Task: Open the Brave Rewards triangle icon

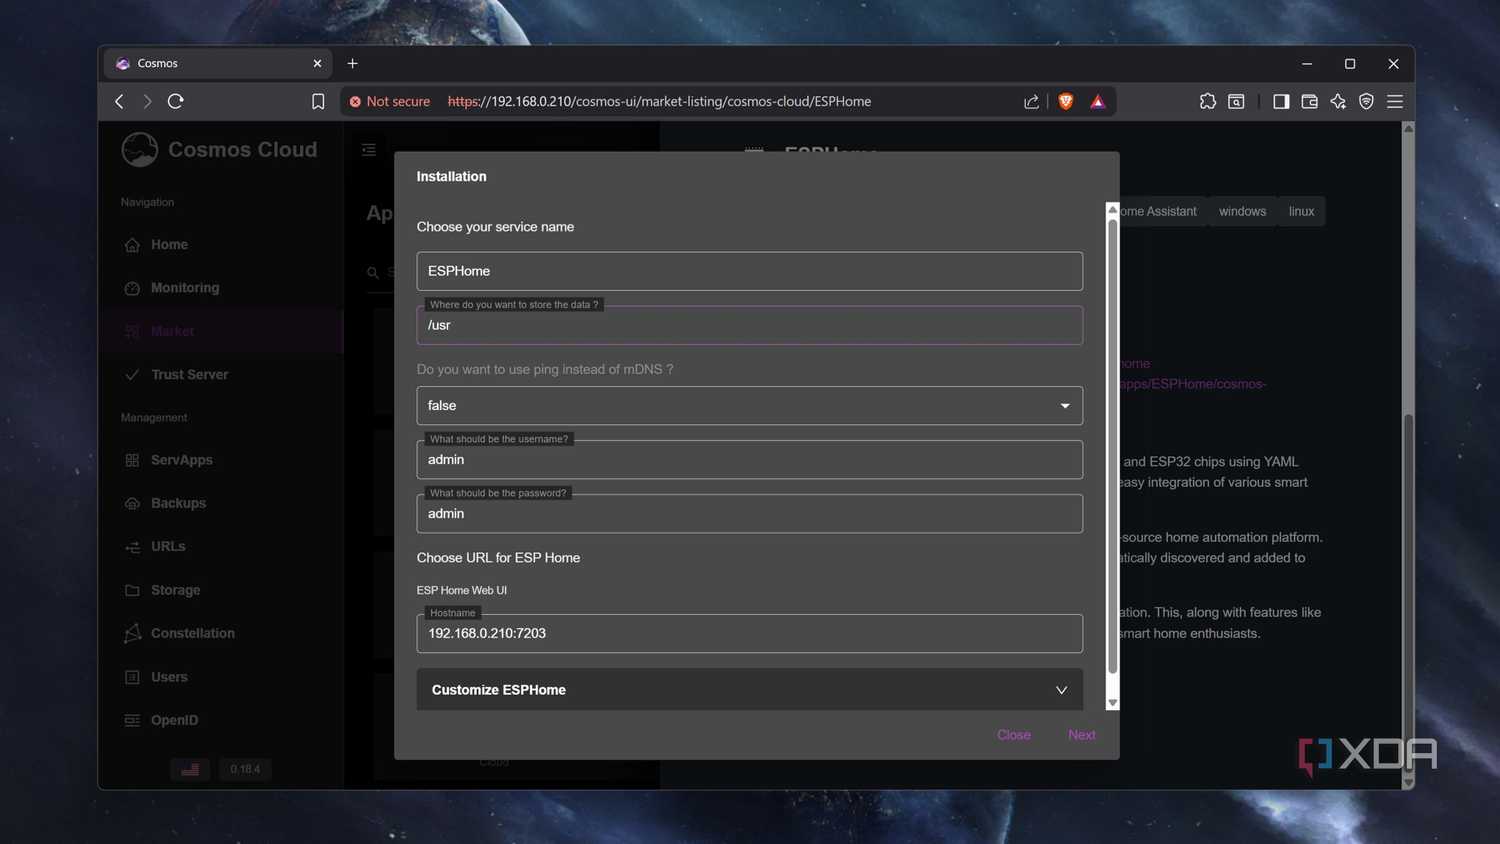Action: click(x=1097, y=101)
